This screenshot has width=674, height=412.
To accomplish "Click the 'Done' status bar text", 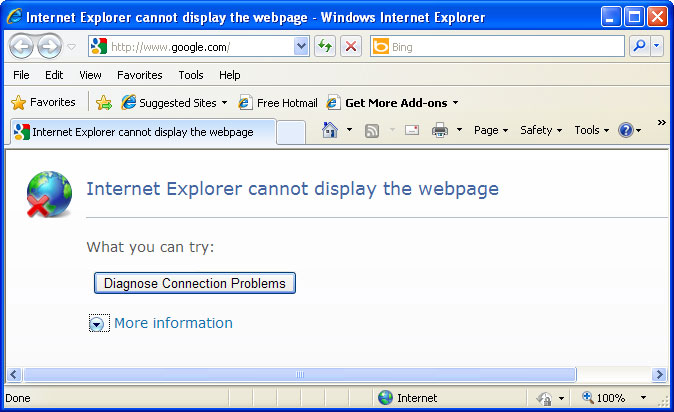I will pos(18,398).
